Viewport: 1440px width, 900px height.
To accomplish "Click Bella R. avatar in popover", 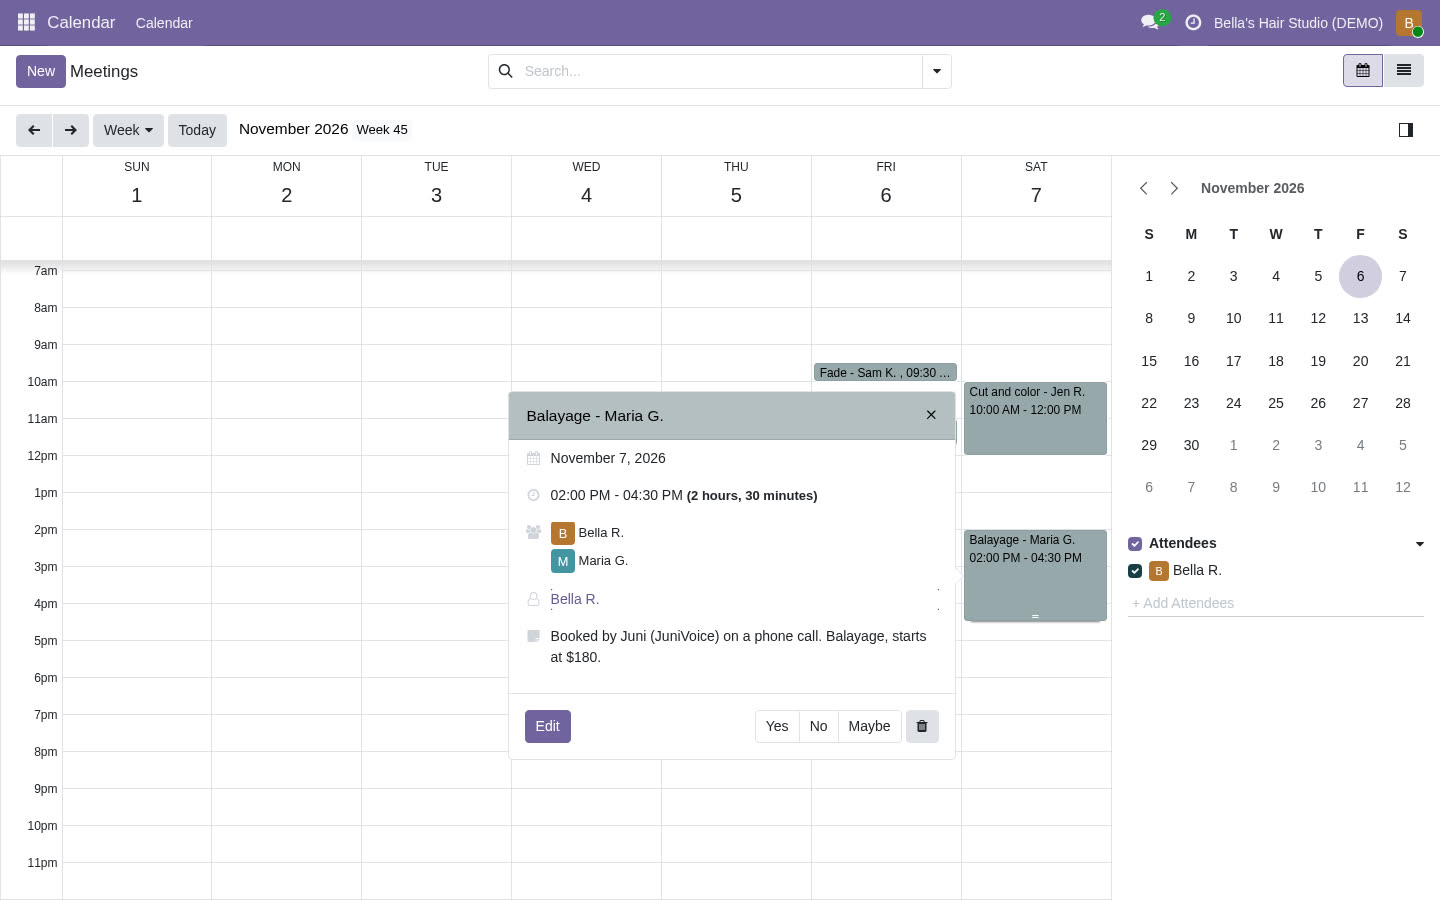I will tap(563, 533).
